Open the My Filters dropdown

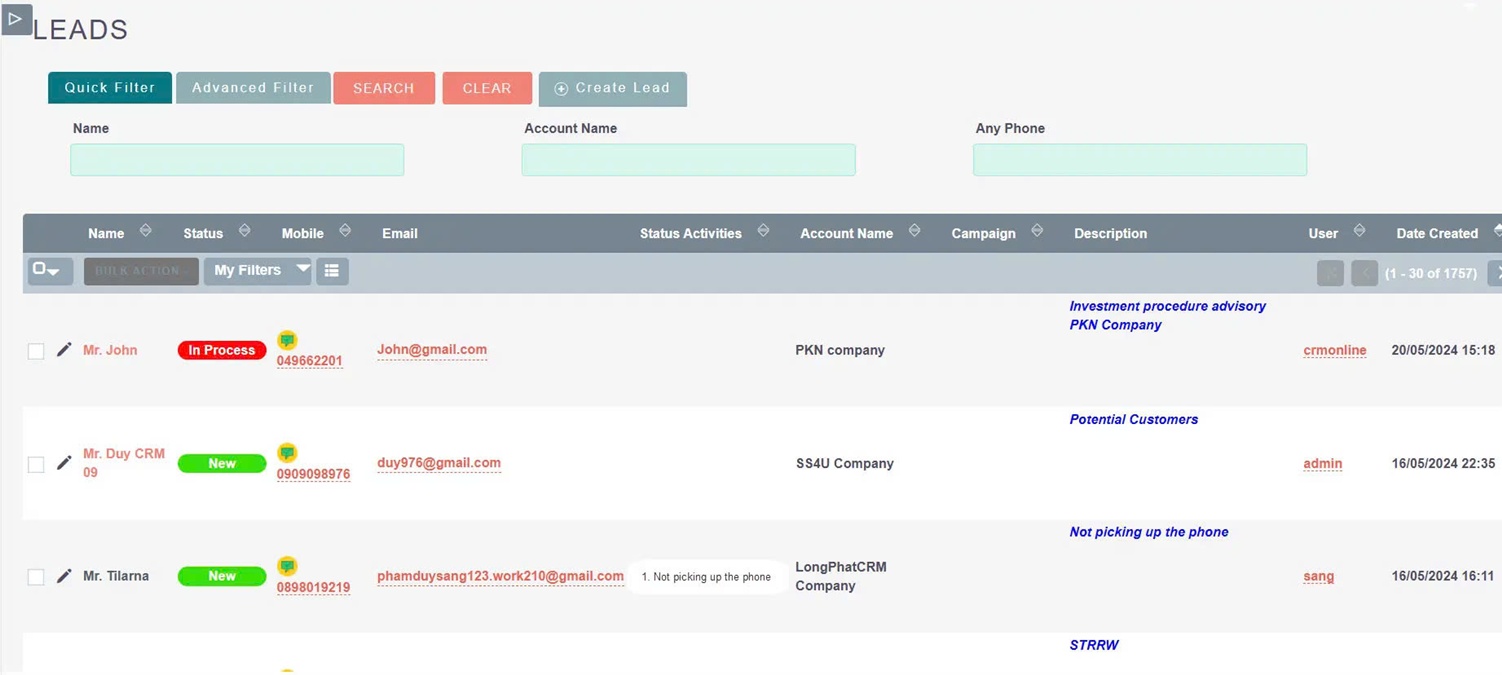coord(257,270)
